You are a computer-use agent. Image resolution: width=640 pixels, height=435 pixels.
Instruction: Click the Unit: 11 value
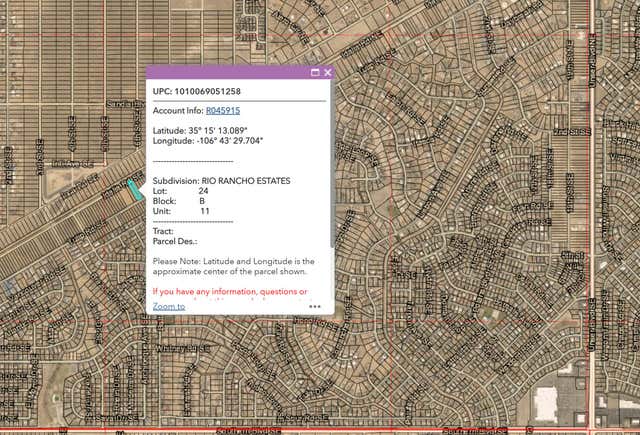(205, 211)
